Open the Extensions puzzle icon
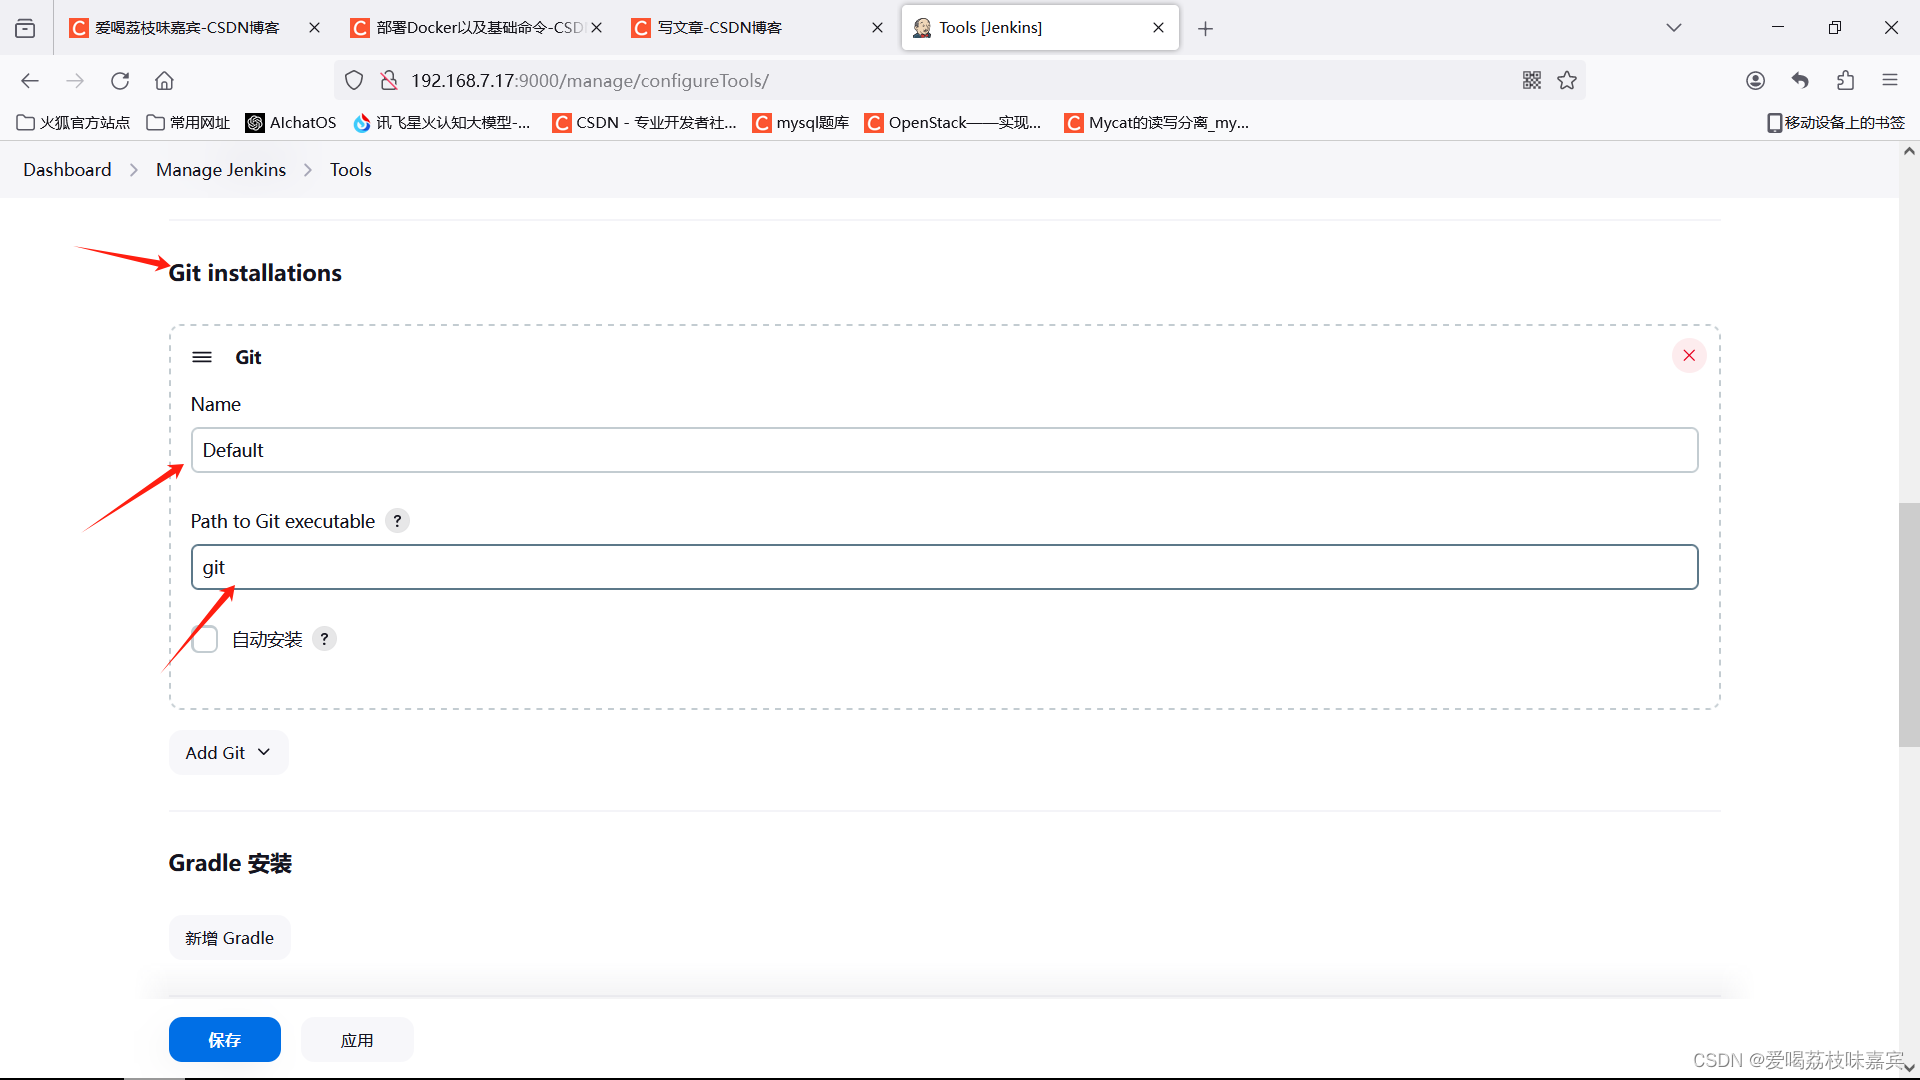Screen dimensions: 1920x1080 pyautogui.click(x=1845, y=81)
